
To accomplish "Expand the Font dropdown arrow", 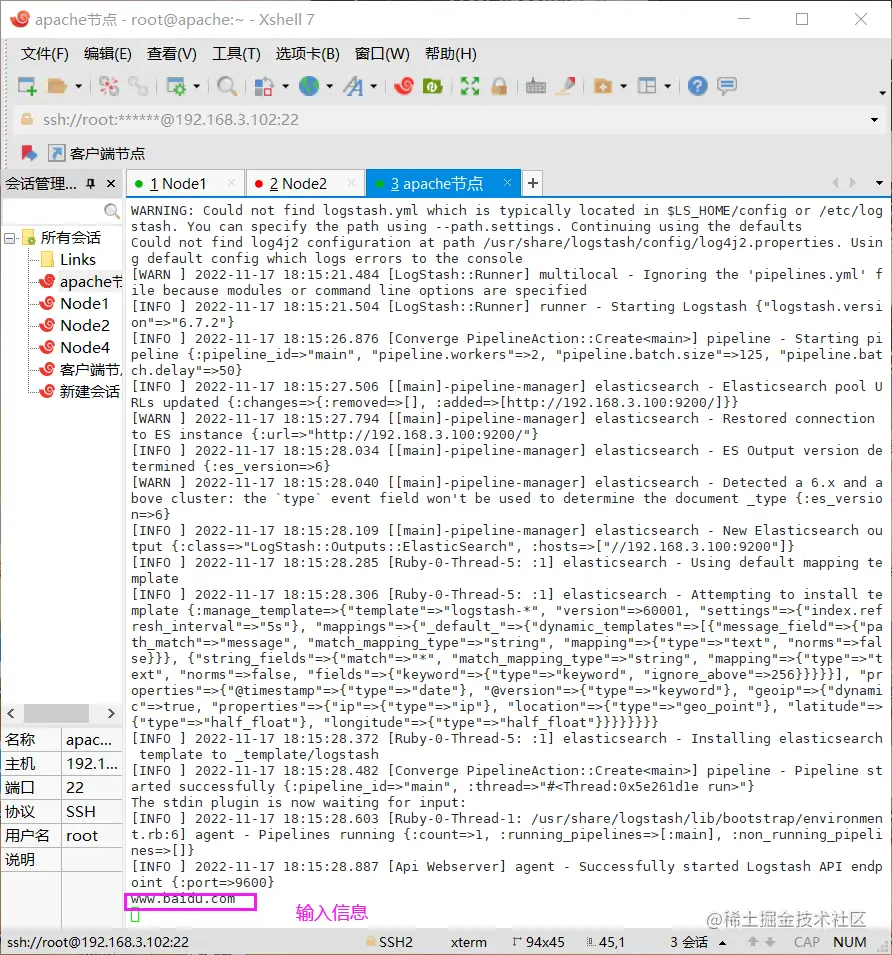I will tap(374, 86).
